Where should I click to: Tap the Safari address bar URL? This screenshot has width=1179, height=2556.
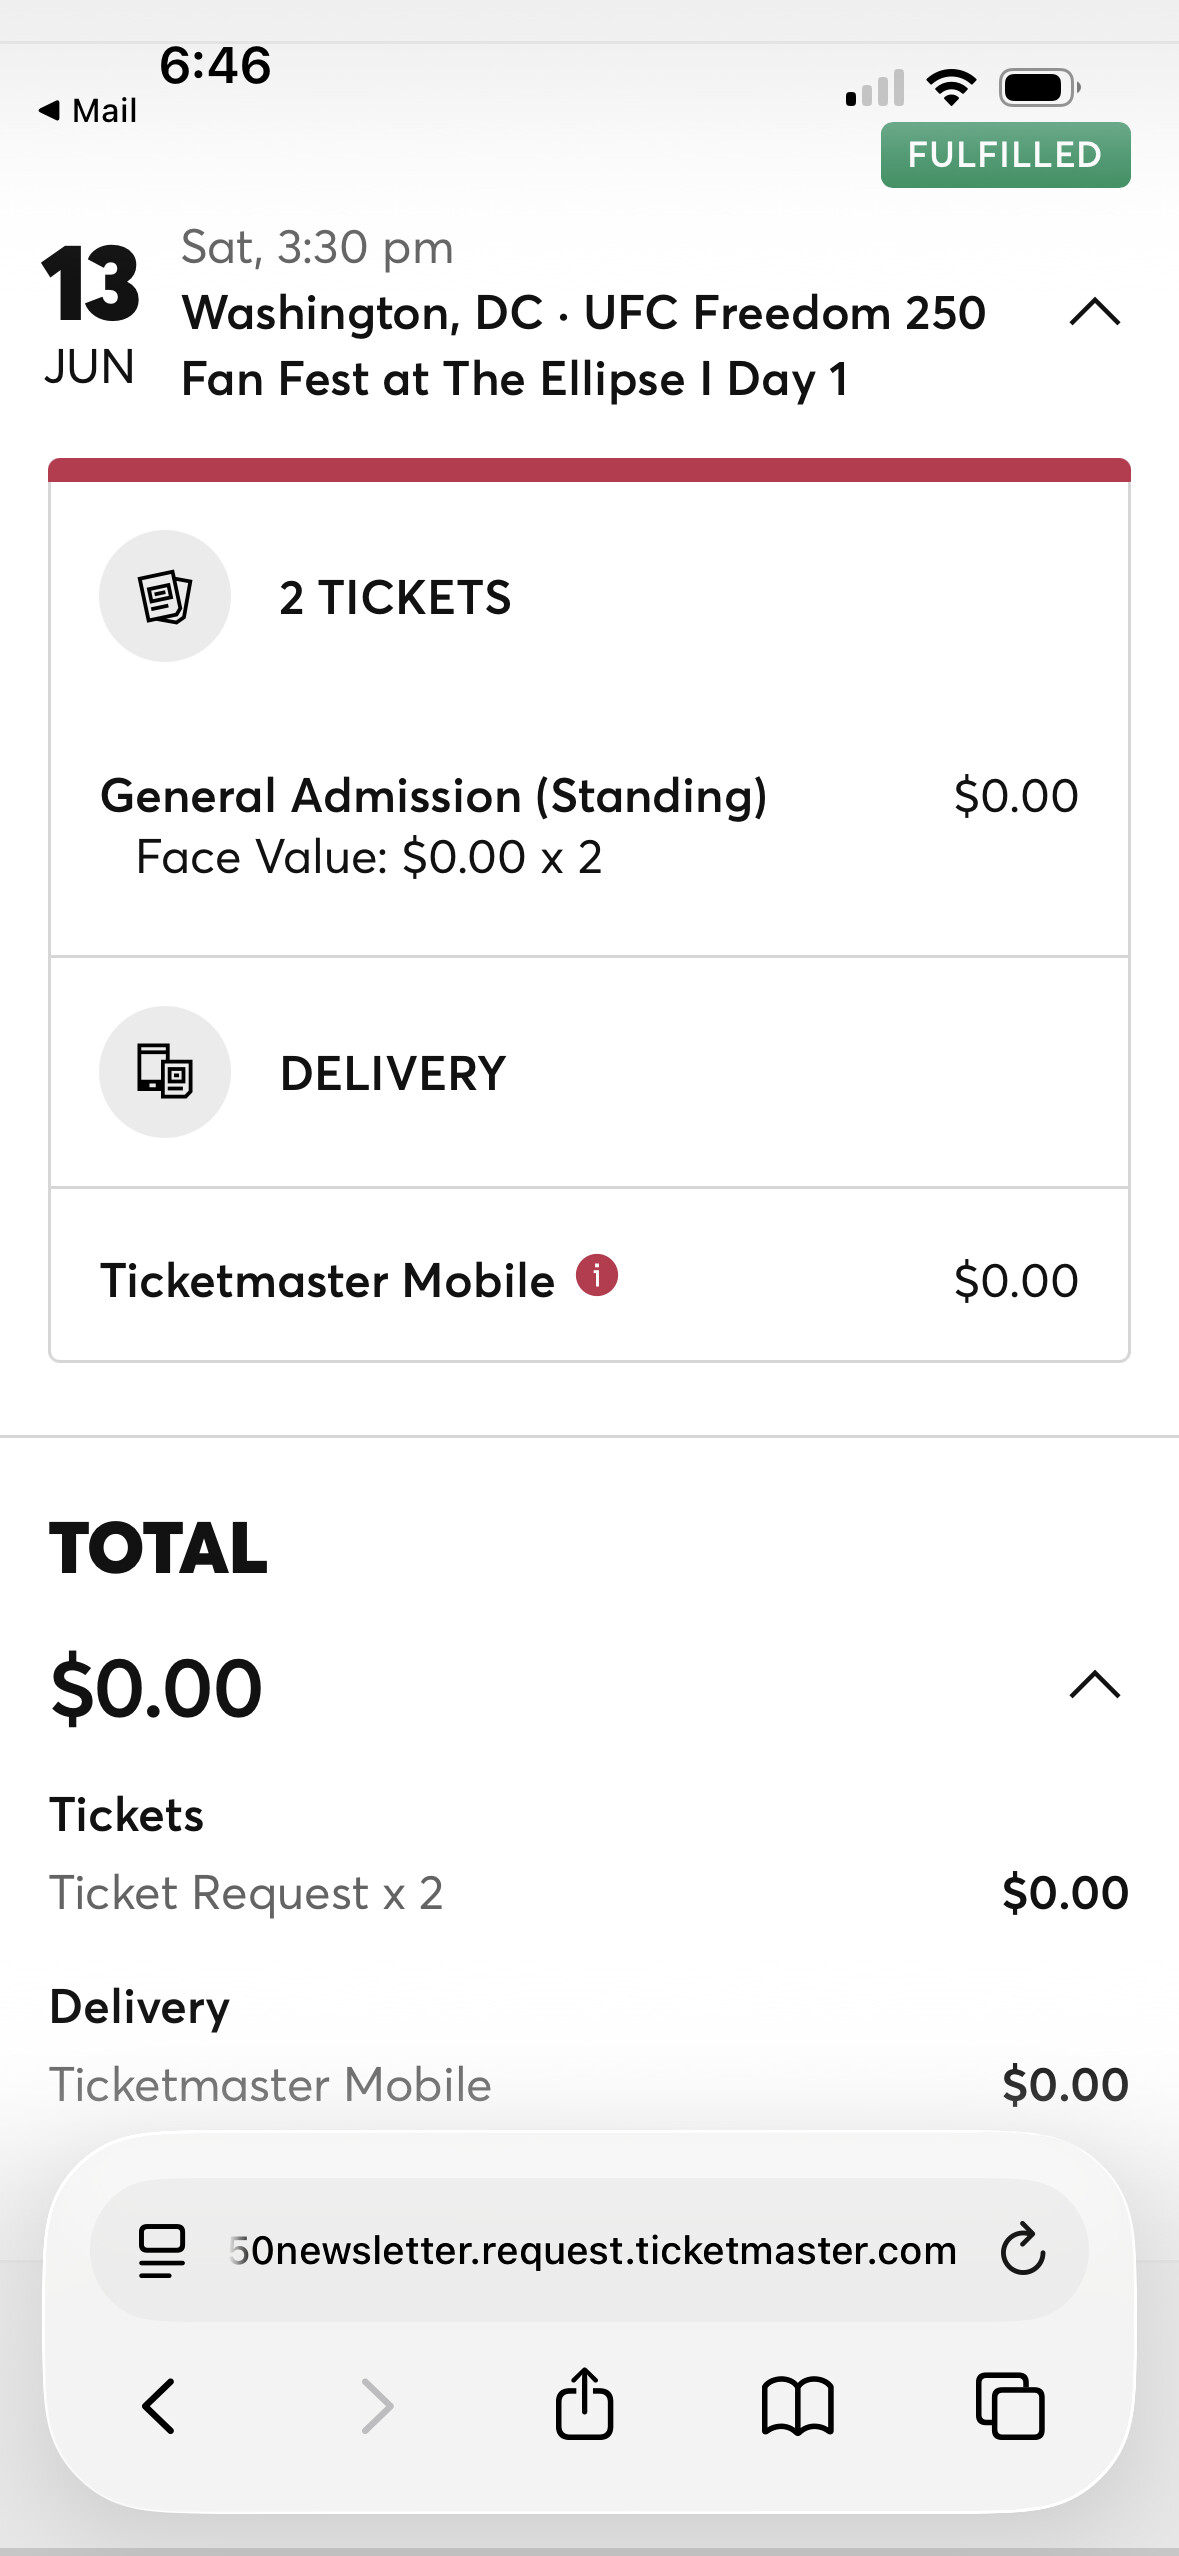click(592, 2250)
